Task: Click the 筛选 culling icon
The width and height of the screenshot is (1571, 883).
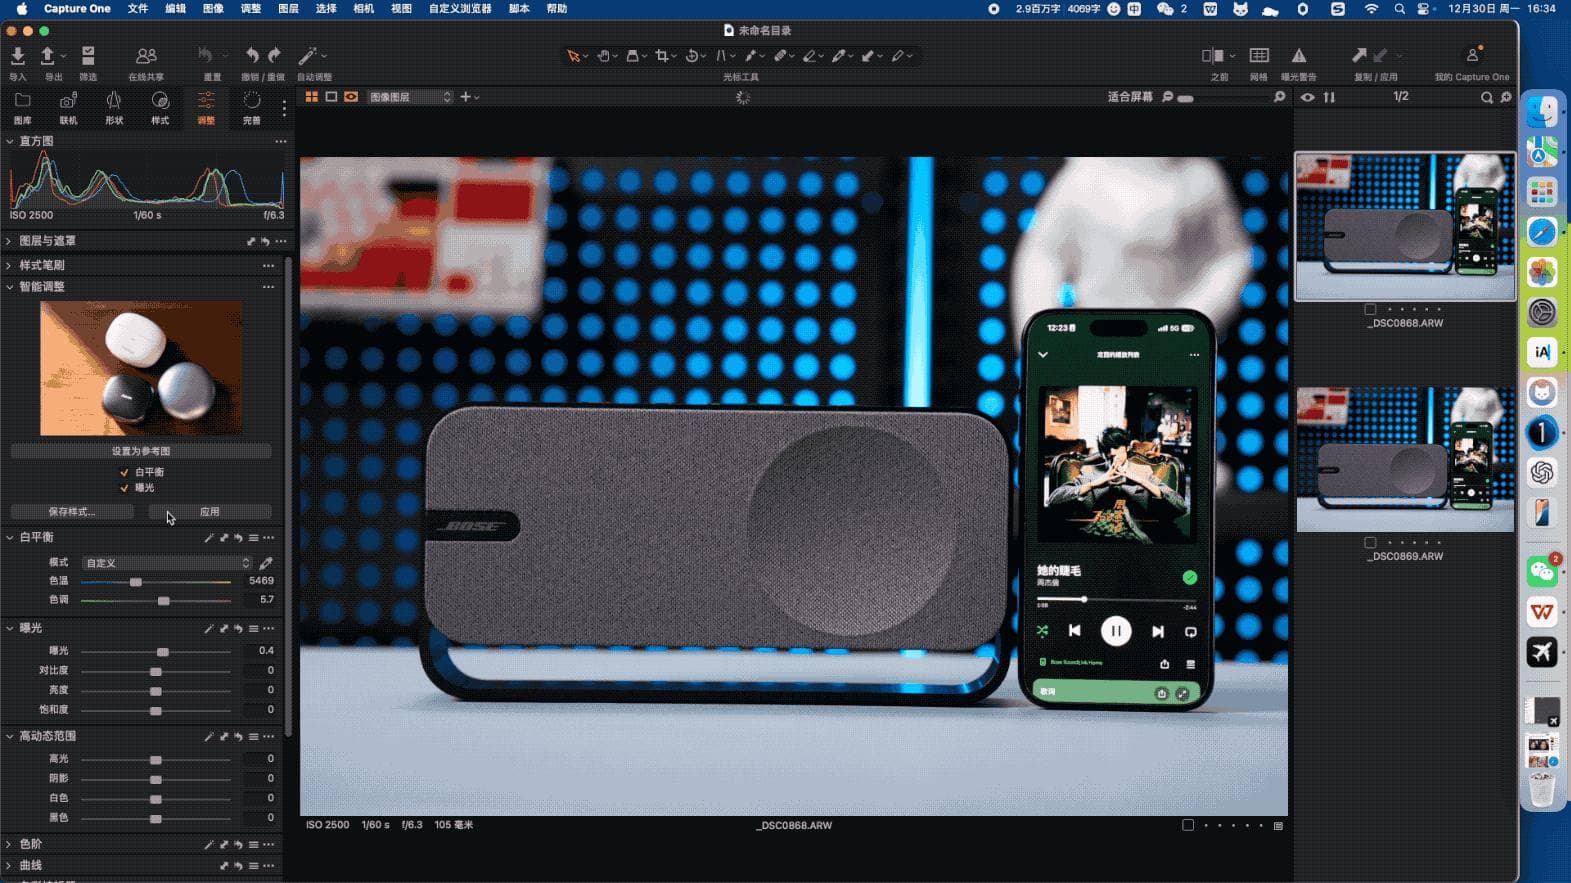Action: tap(88, 57)
